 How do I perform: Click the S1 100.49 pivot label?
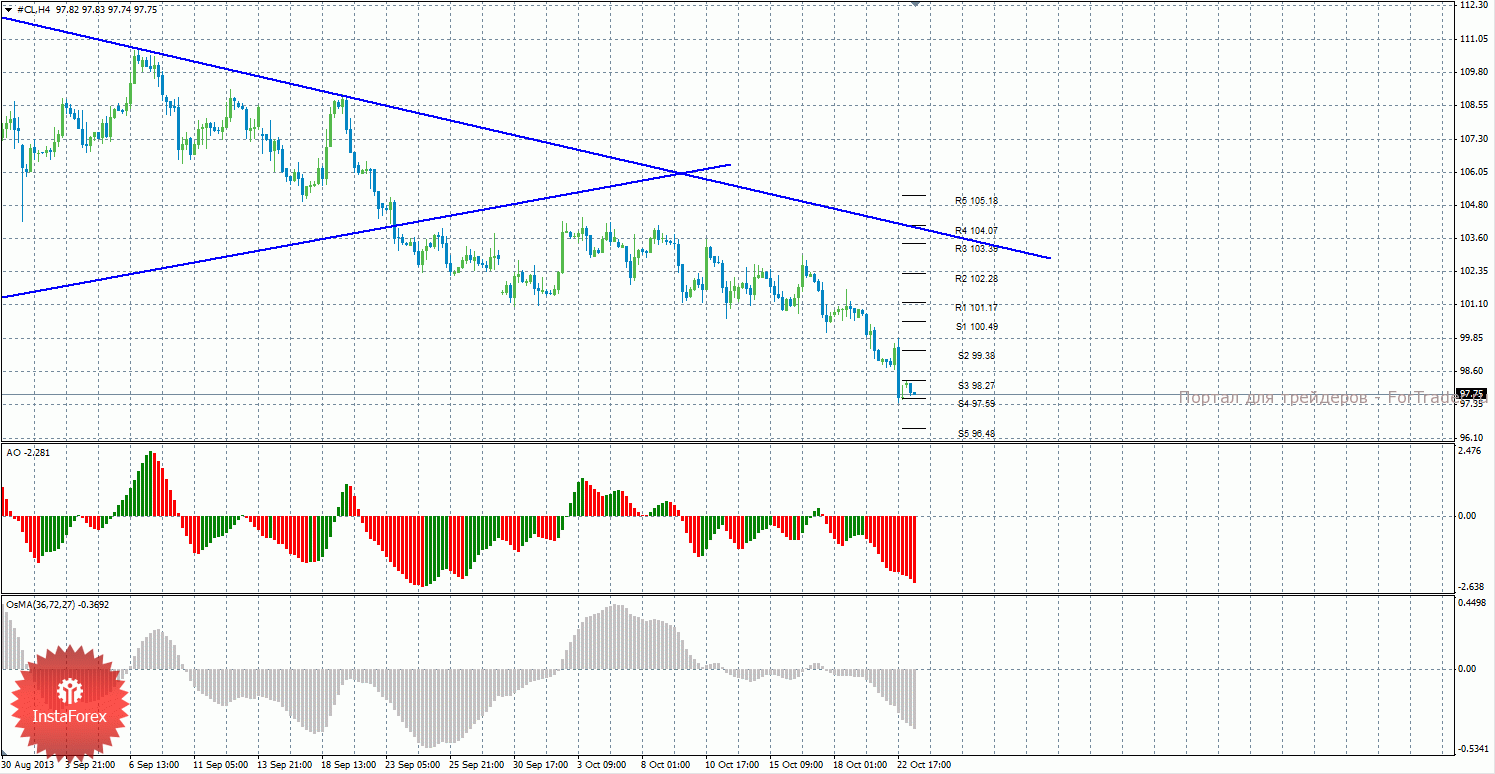977,326
